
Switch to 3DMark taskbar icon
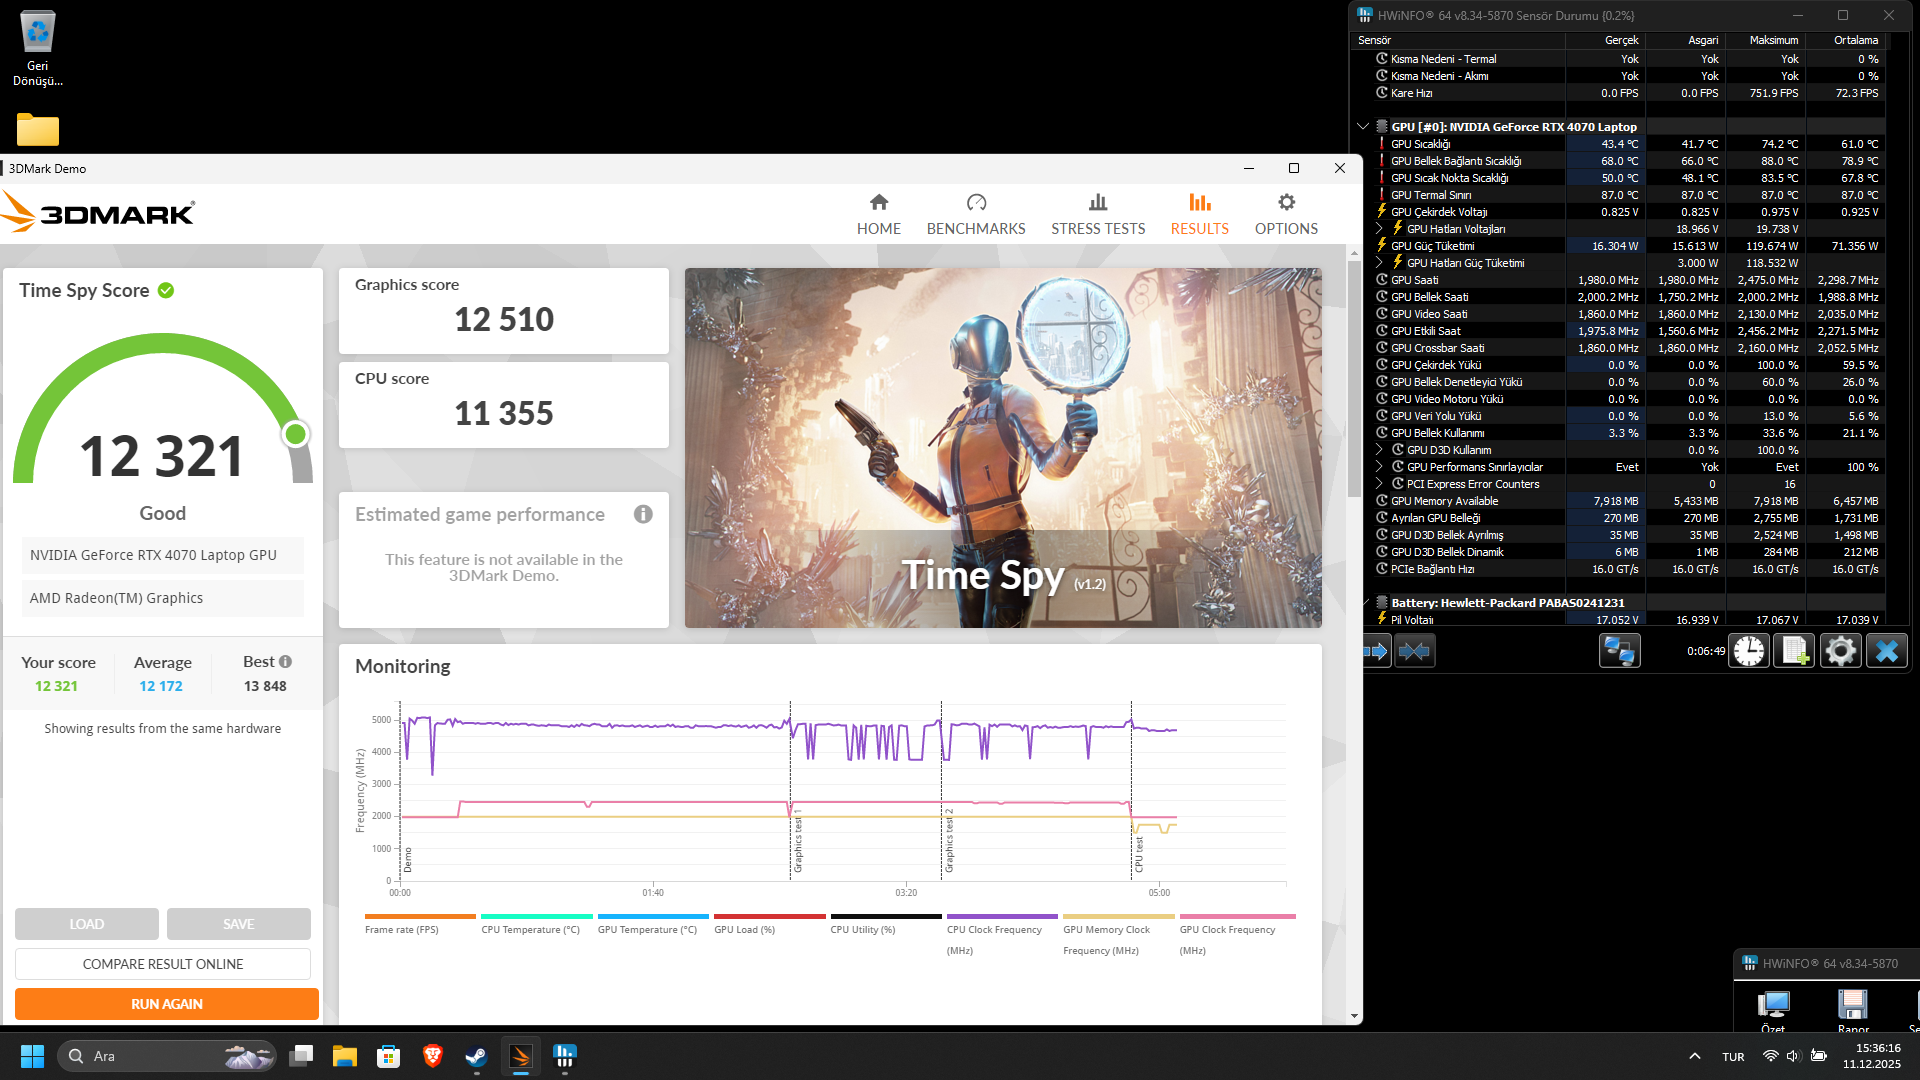[x=521, y=1056]
